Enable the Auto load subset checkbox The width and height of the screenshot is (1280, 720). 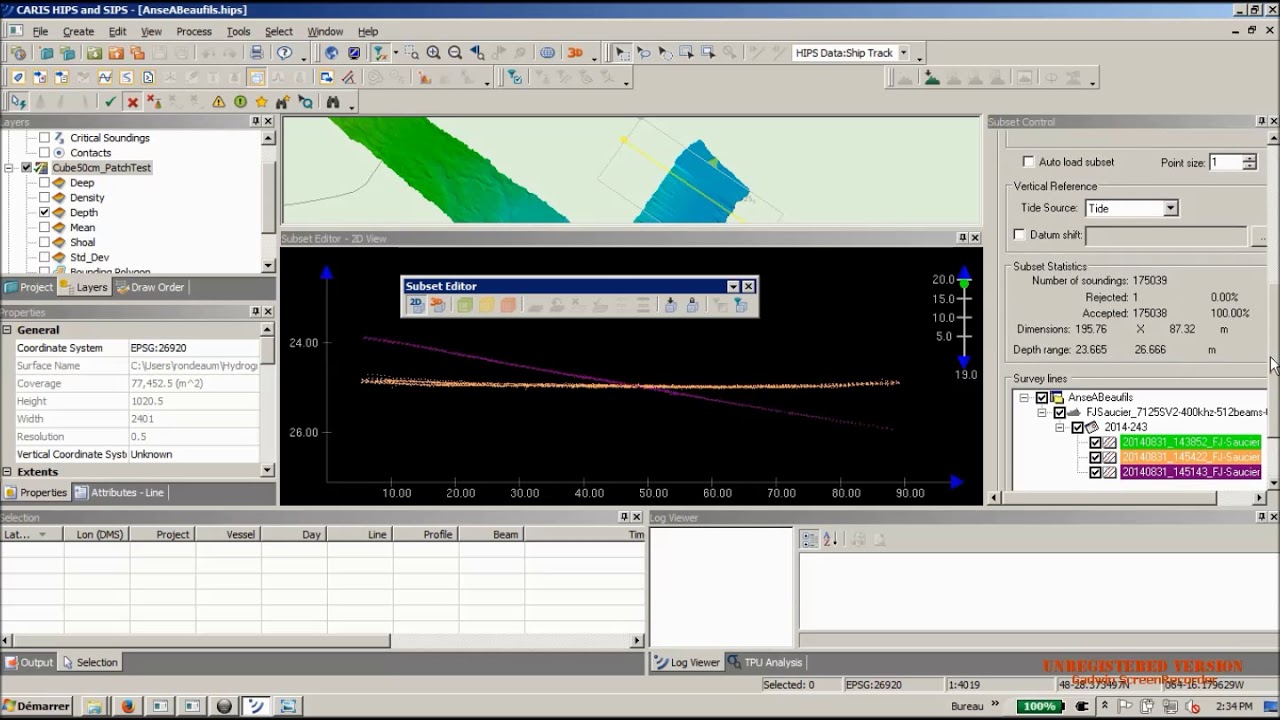pyautogui.click(x=1028, y=162)
